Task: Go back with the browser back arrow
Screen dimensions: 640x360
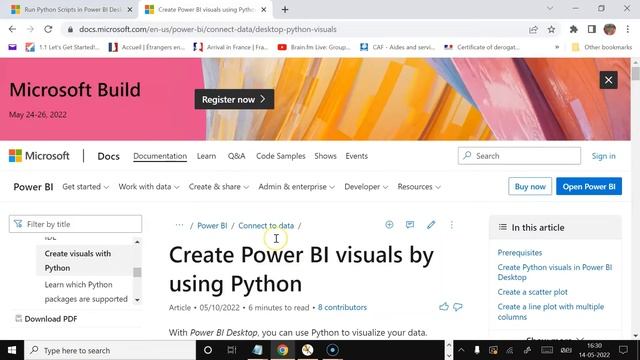Action: (x=12, y=29)
